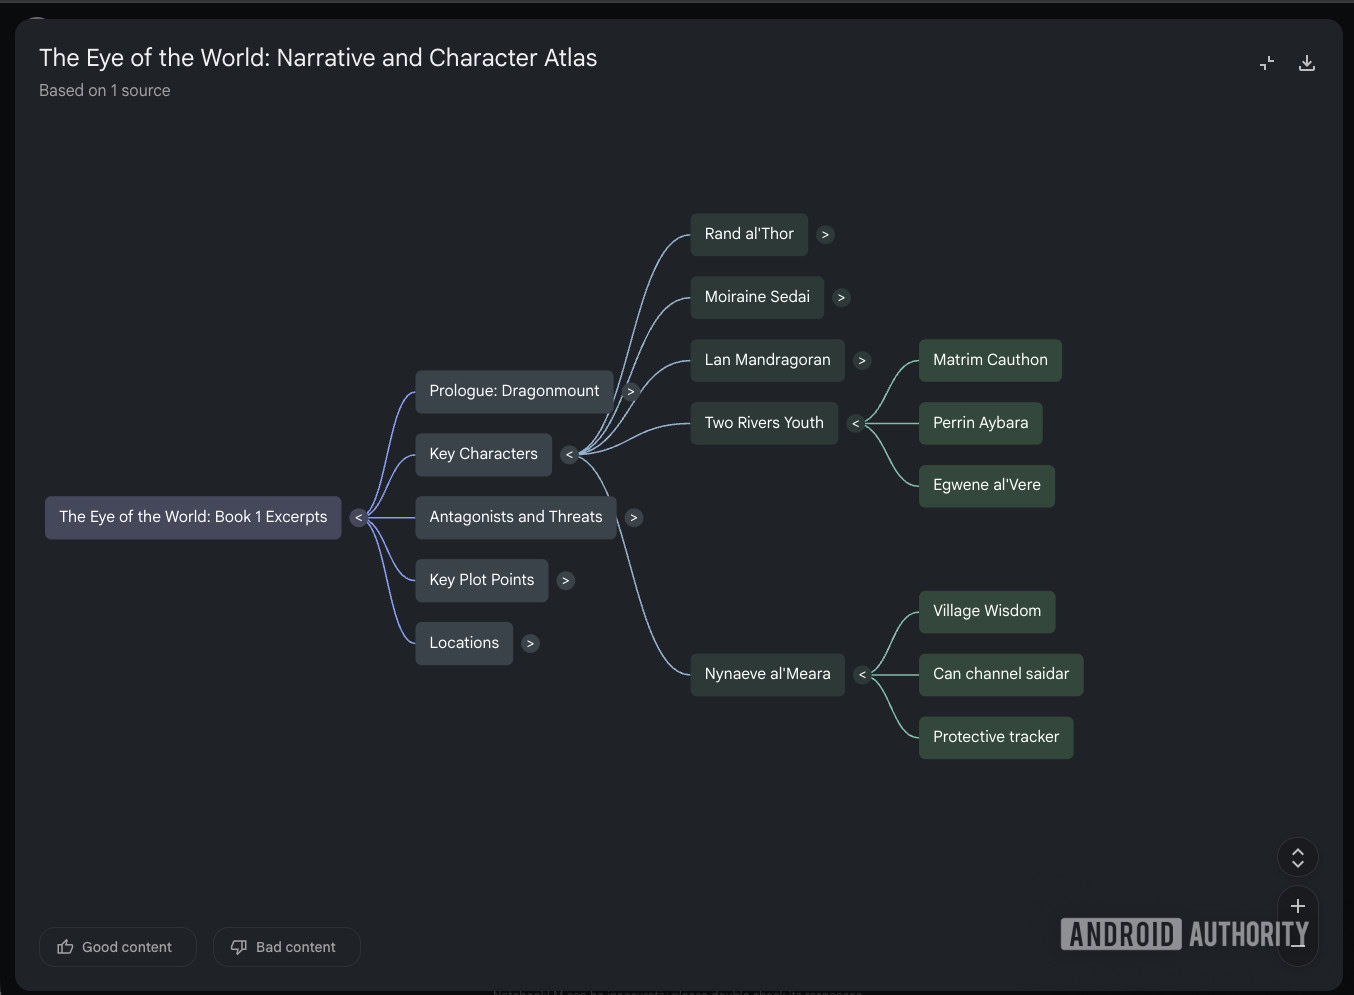Expand the Antagonists and Threats node
This screenshot has width=1354, height=995.
[x=633, y=517]
